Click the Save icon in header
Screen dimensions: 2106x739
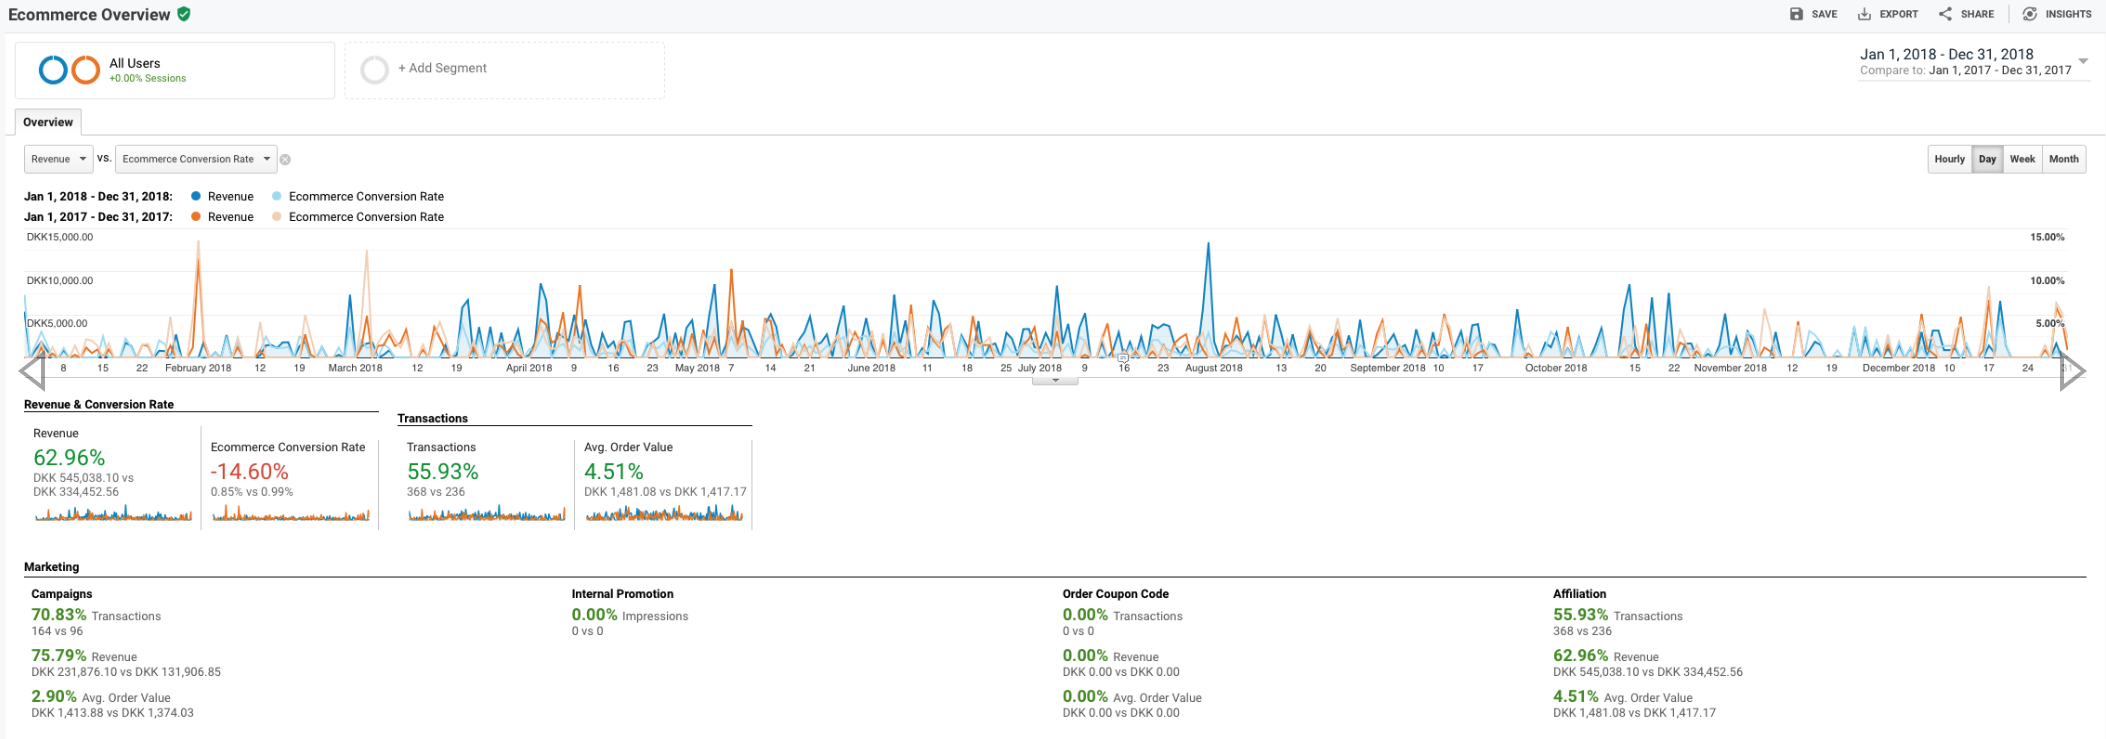1796,14
